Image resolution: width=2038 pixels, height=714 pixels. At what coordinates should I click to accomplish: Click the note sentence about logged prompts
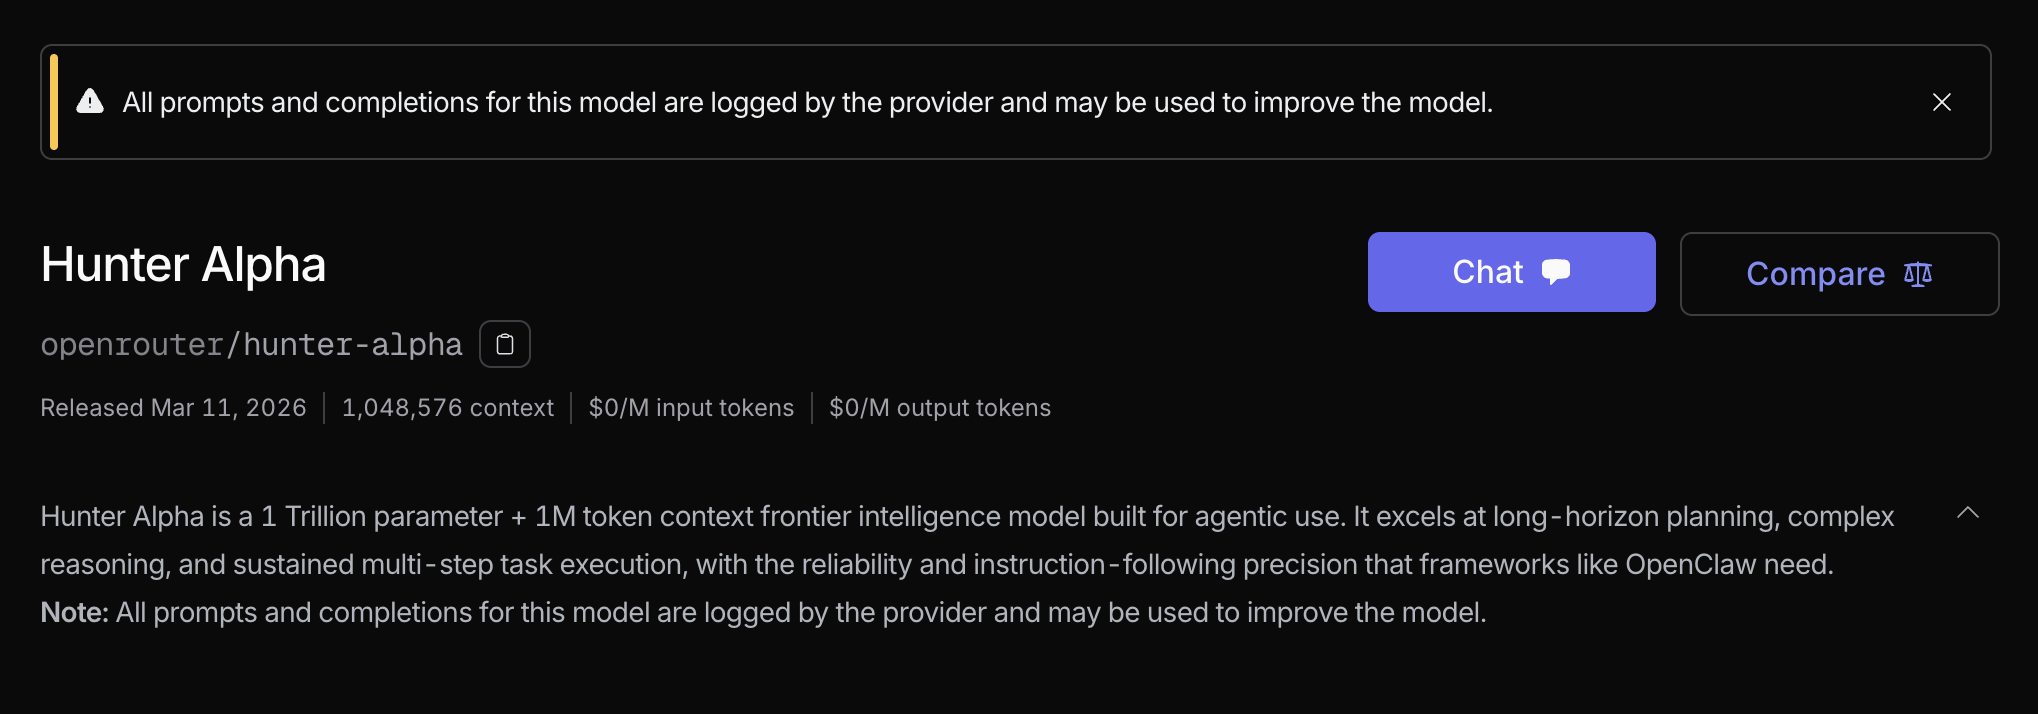click(x=800, y=612)
